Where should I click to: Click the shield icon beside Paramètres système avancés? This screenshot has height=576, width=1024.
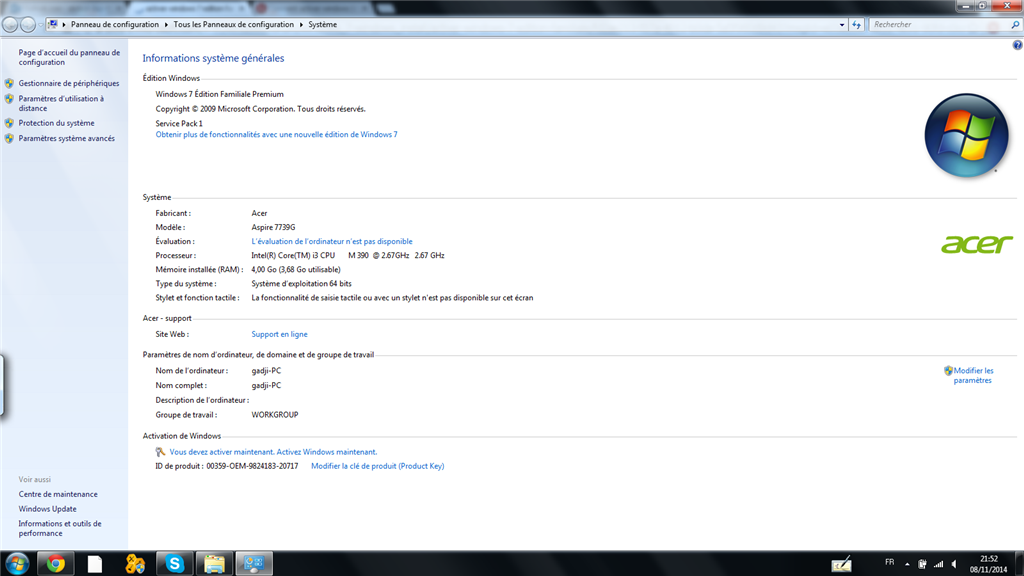tap(9, 138)
